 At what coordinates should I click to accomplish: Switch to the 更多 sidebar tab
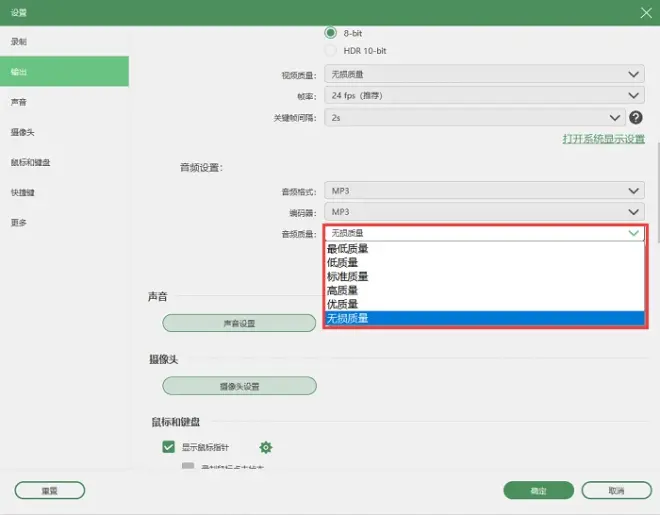[x=64, y=223]
